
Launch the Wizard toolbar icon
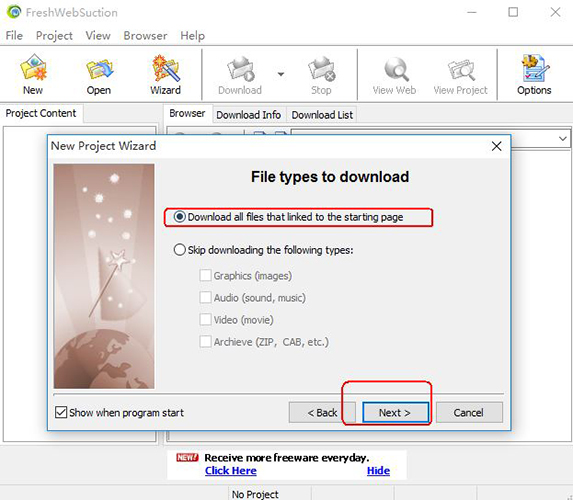166,75
